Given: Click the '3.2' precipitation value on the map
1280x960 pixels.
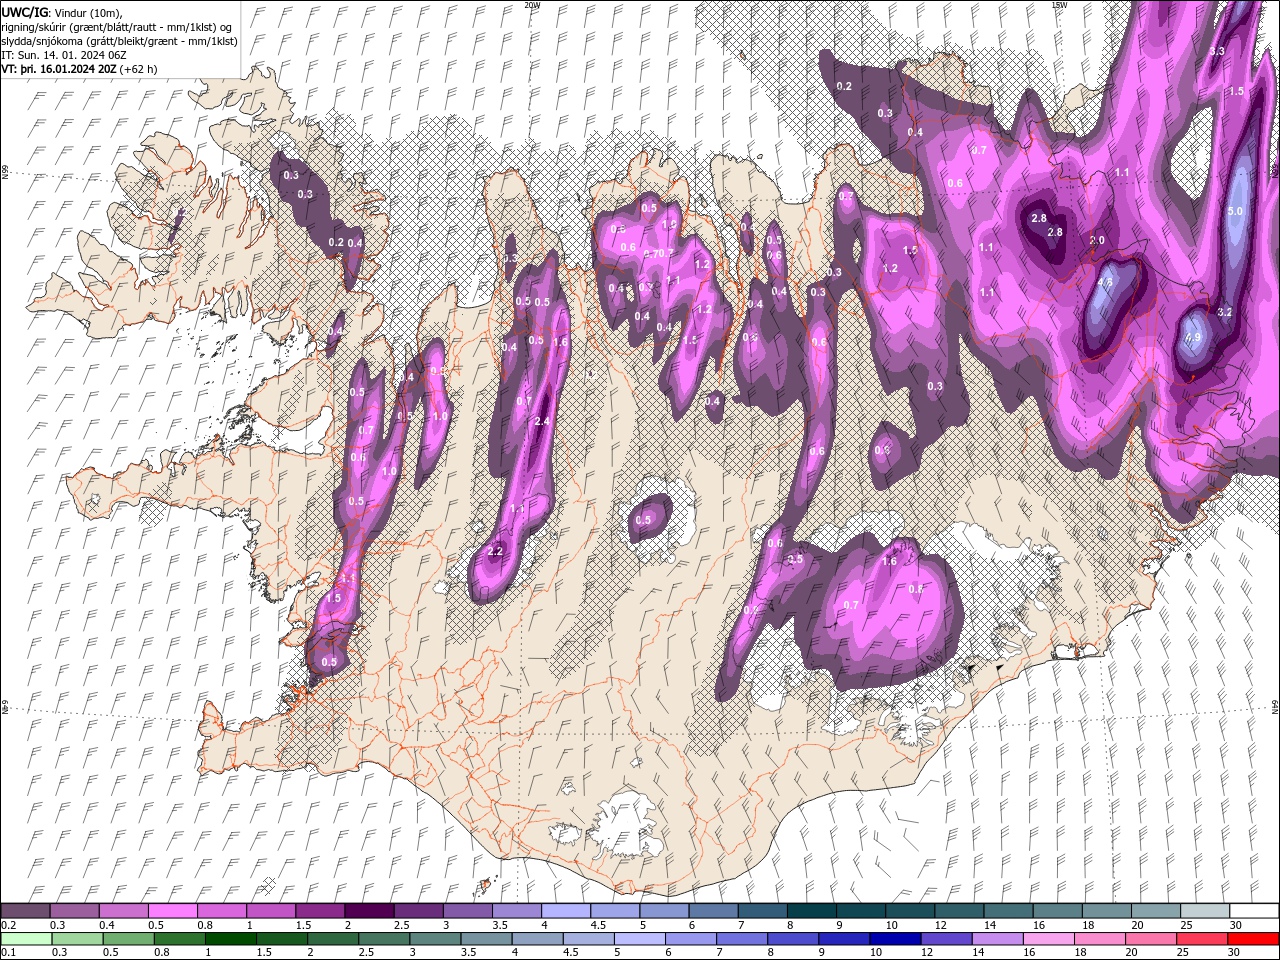Looking at the screenshot, I should (1224, 313).
